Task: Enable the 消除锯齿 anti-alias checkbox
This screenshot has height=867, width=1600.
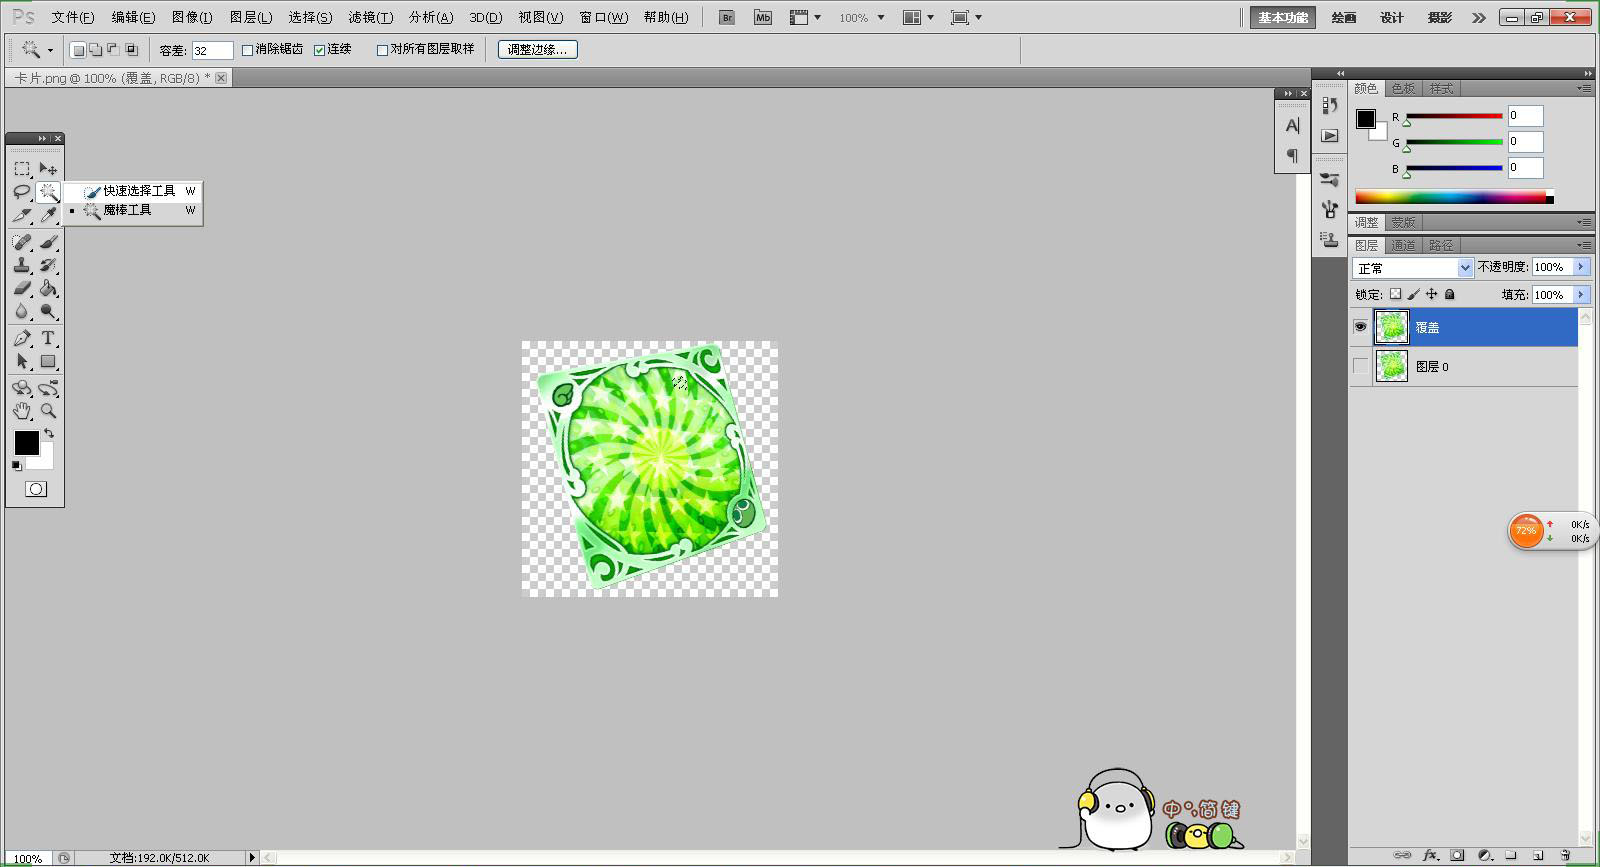Action: 248,50
